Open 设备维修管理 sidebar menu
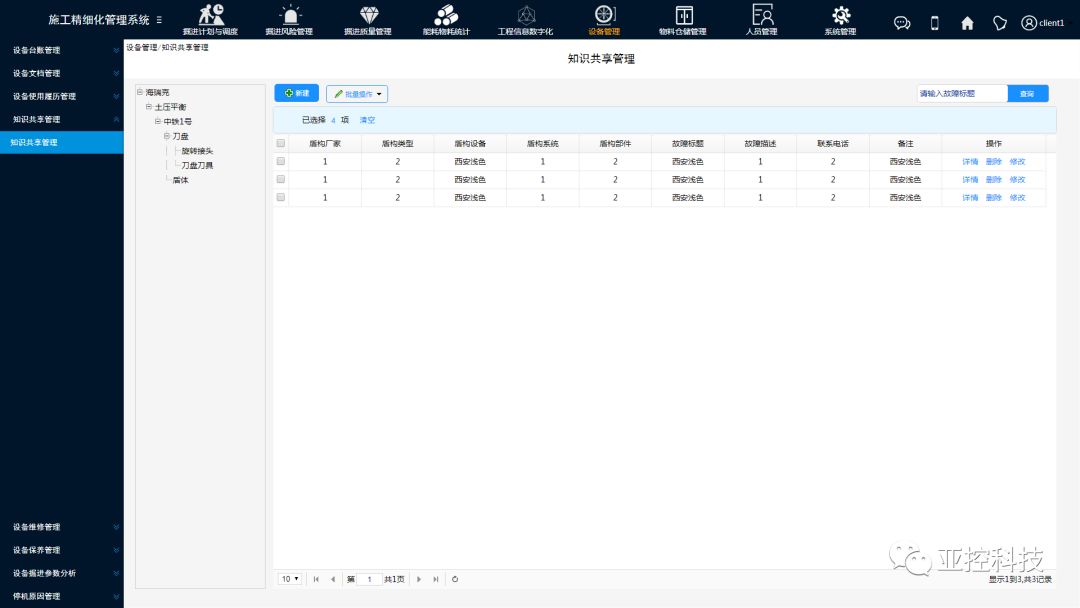 pos(62,527)
